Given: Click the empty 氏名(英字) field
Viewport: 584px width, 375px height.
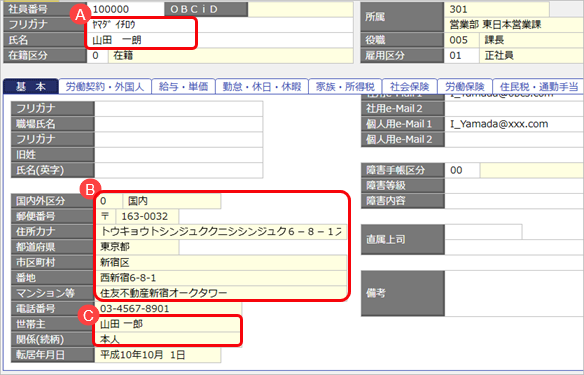Looking at the screenshot, I should pyautogui.click(x=179, y=170).
